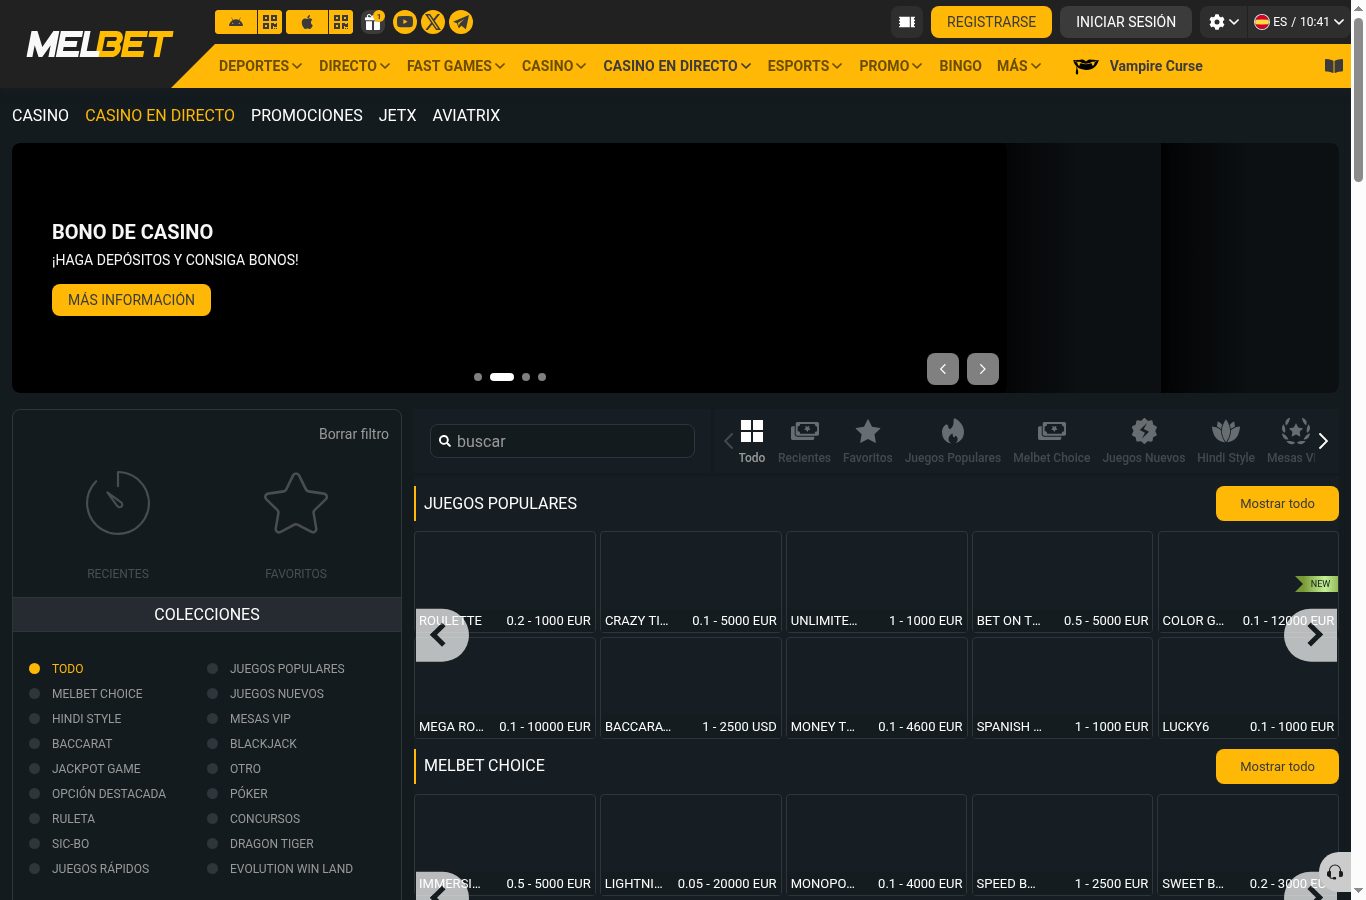This screenshot has height=900, width=1366.
Task: Open the Android app download icon
Action: click(236, 21)
